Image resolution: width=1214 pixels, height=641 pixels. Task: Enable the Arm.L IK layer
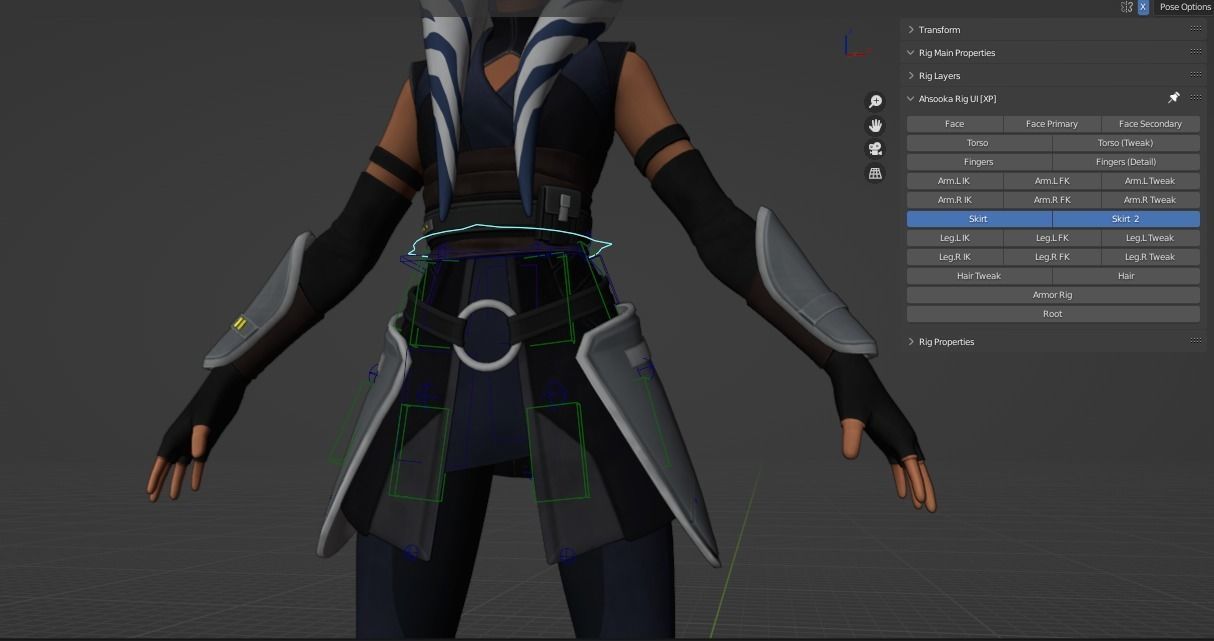click(955, 181)
